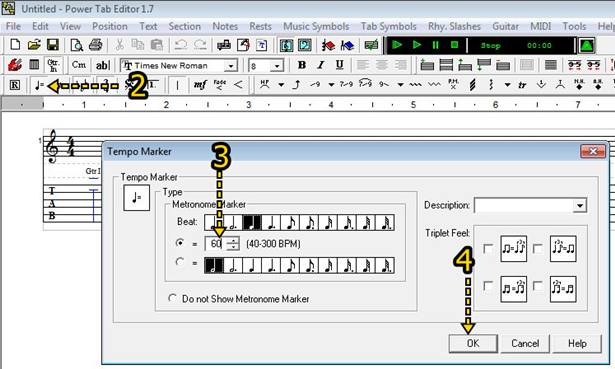Screen dimensions: 615x369
Task: Adjust BPM with spinner arrows
Action: tap(233, 244)
